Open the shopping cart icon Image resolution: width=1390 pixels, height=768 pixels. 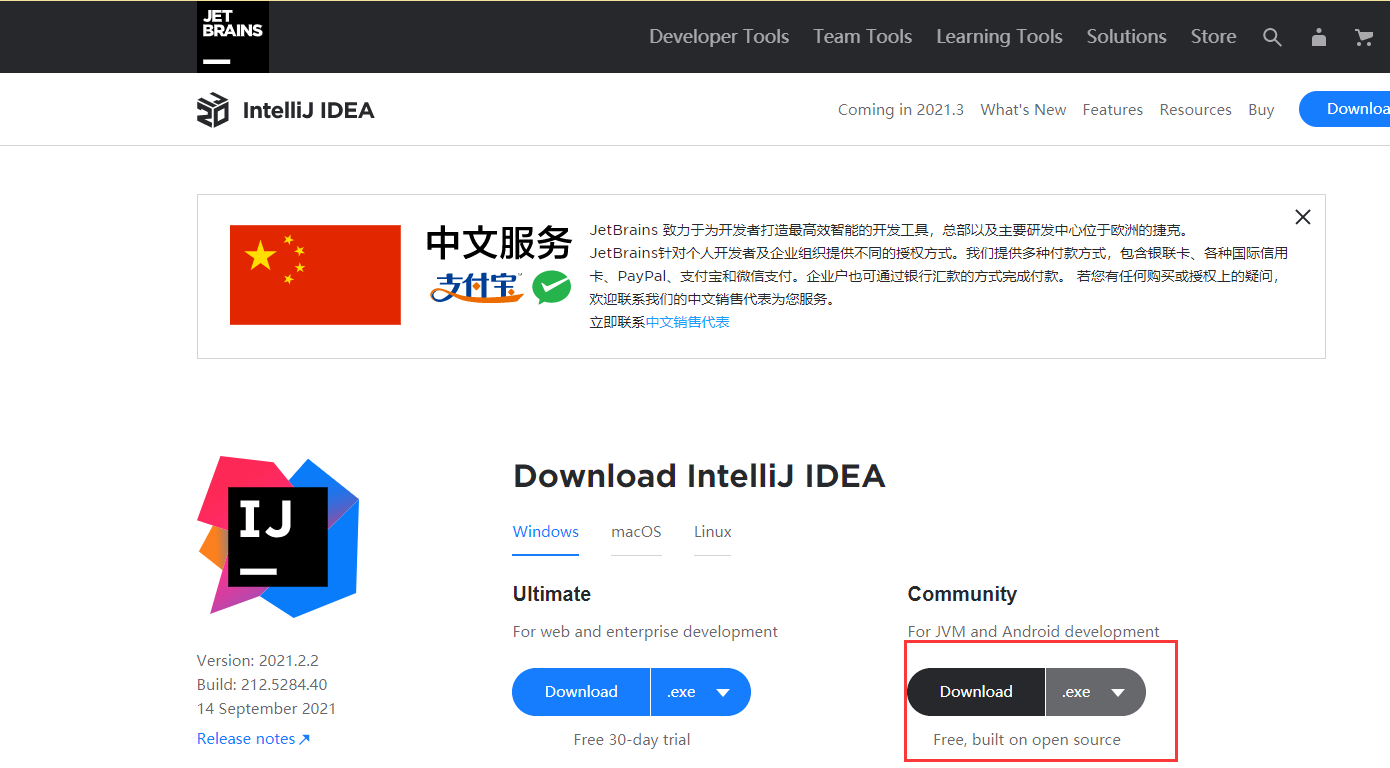[x=1364, y=37]
